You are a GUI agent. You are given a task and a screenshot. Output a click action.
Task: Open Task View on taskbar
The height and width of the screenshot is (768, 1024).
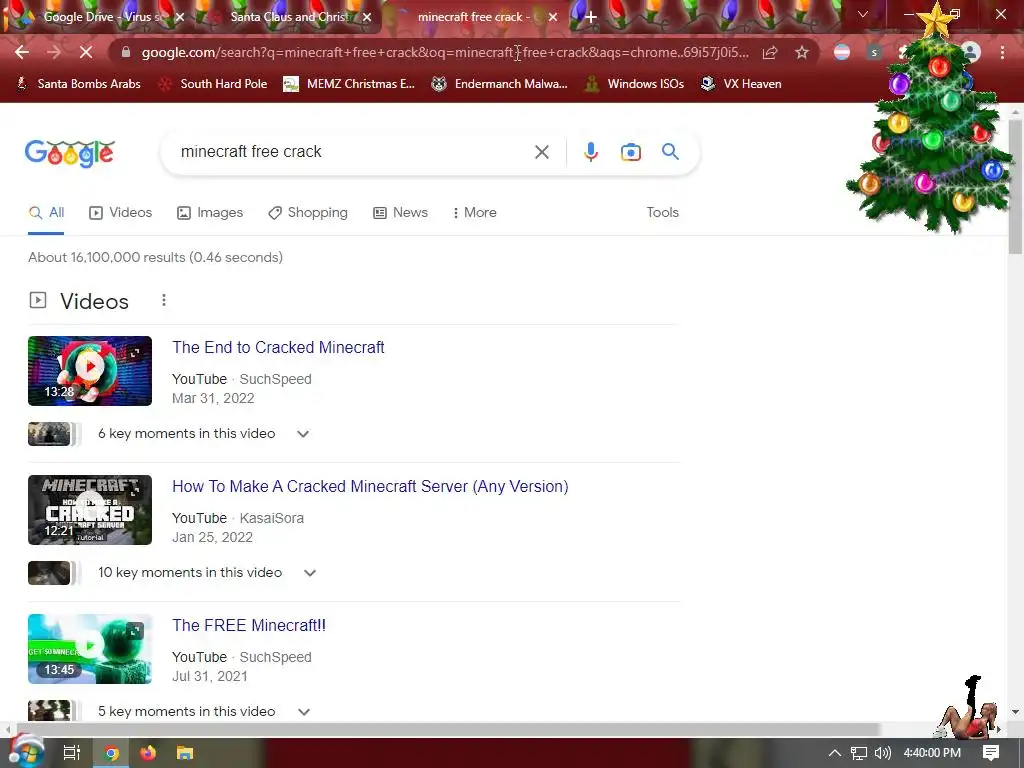[71, 753]
